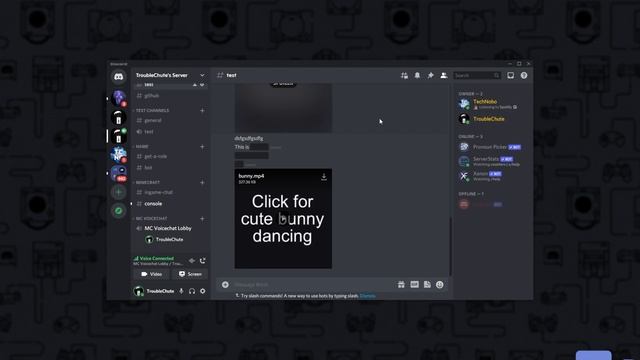Select the MC Voicechat Lobby voice channel
The height and width of the screenshot is (360, 640).
(170, 228)
